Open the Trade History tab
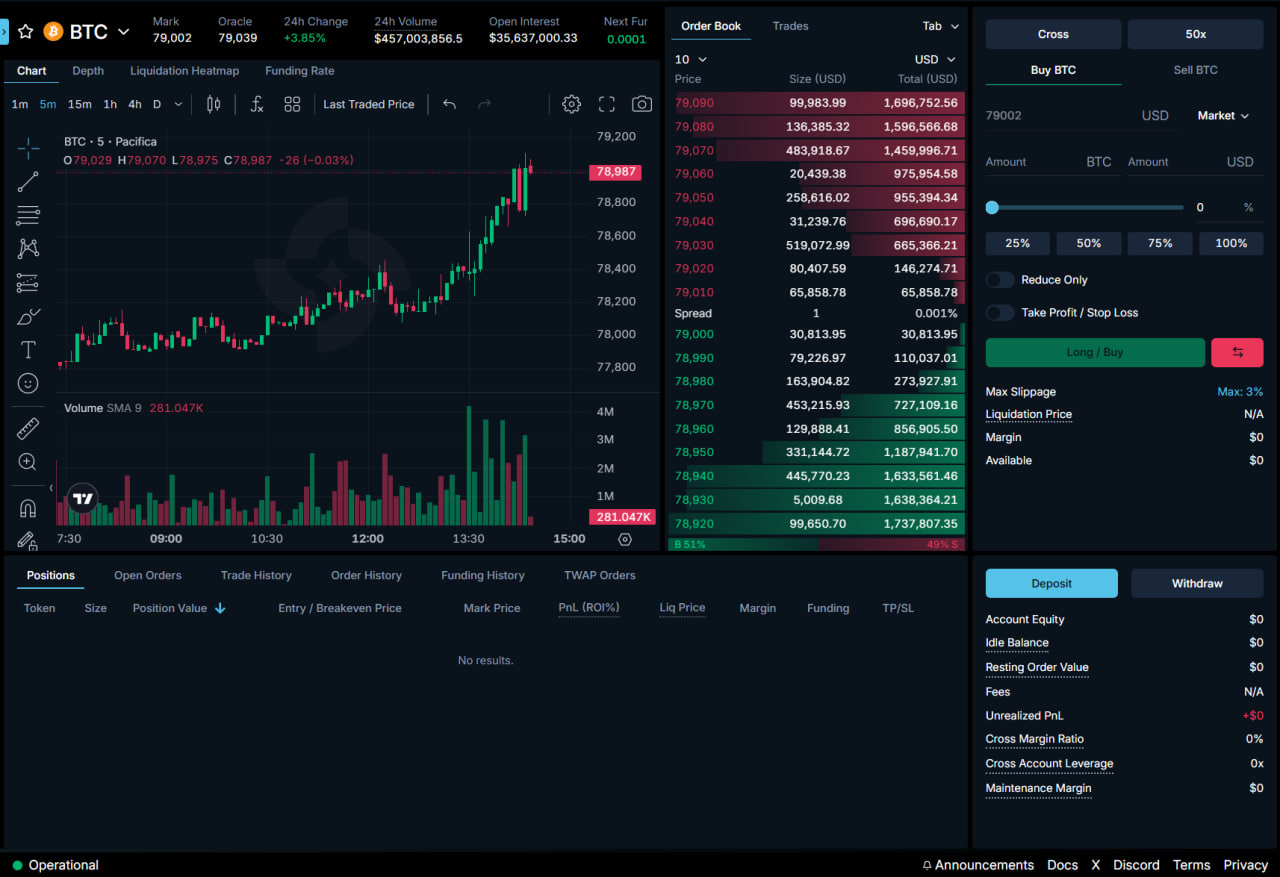The width and height of the screenshot is (1280, 877). pos(256,575)
